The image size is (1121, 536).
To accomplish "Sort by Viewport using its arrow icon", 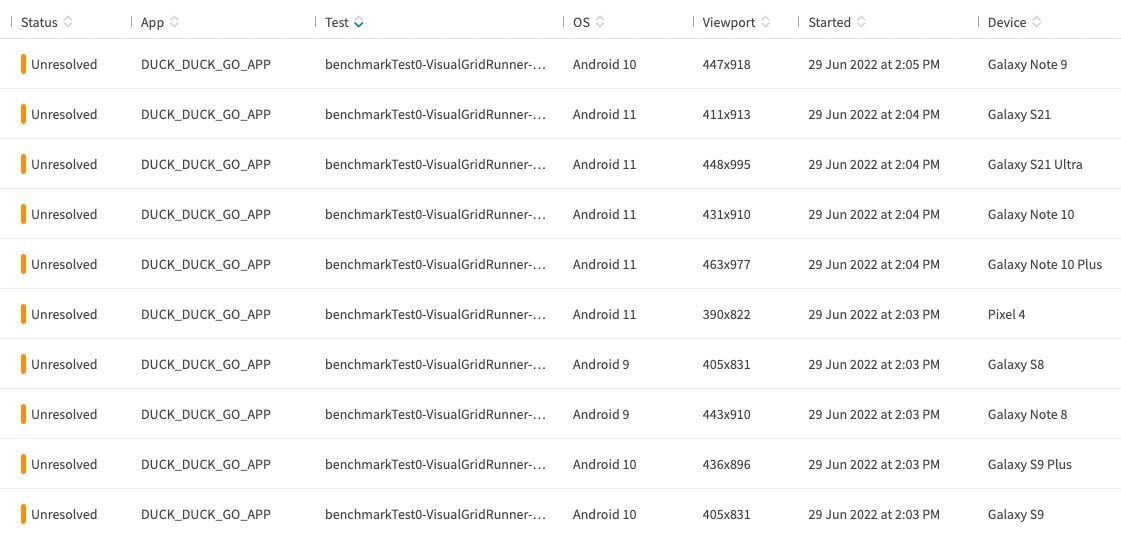I will (766, 22).
